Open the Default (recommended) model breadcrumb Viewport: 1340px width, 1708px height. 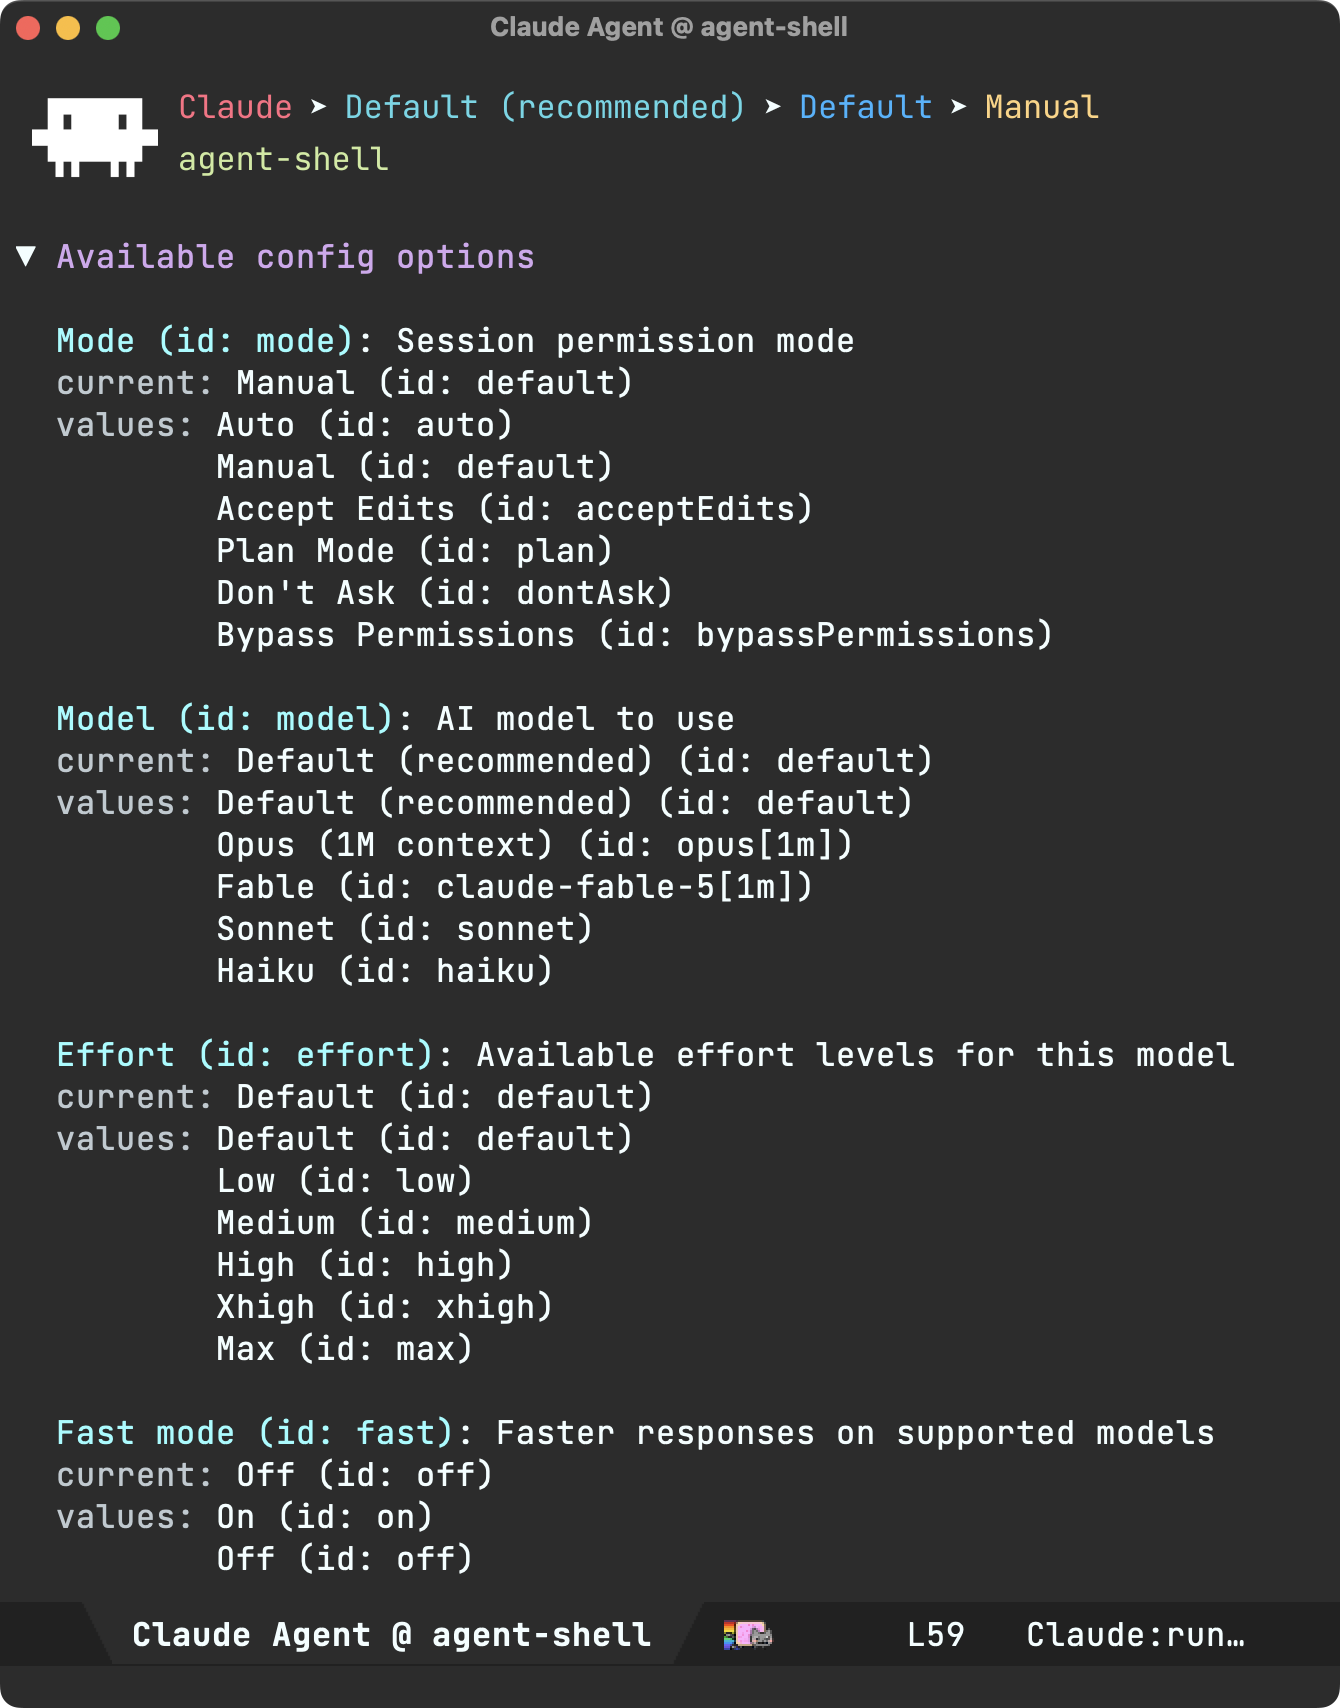[545, 107]
